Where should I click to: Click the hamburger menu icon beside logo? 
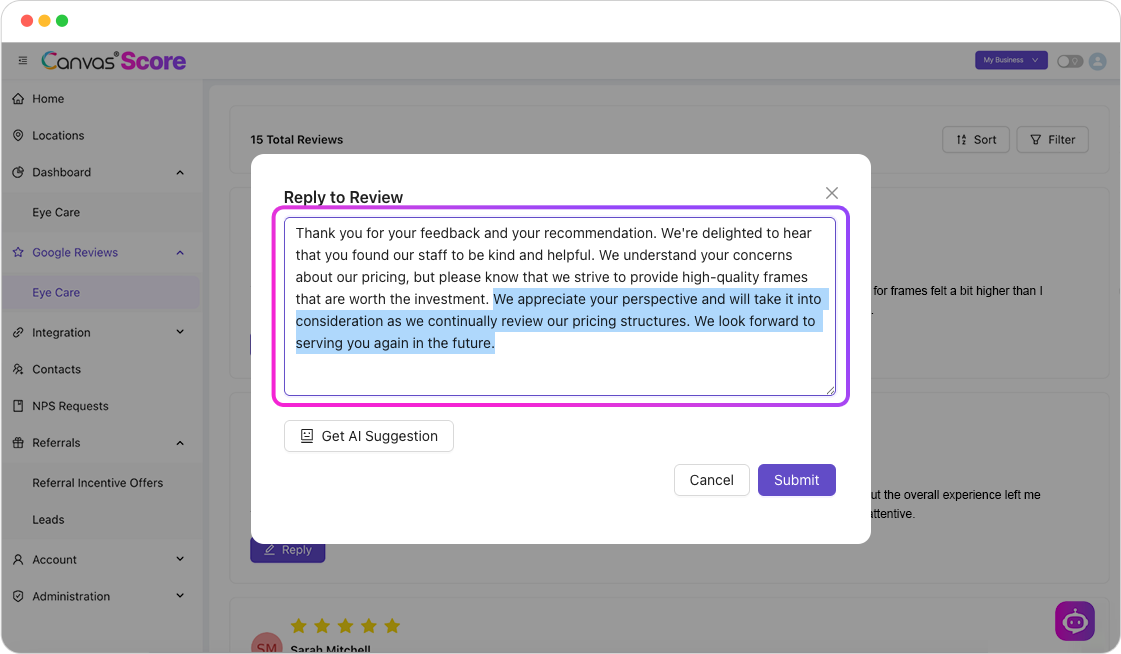tap(23, 61)
